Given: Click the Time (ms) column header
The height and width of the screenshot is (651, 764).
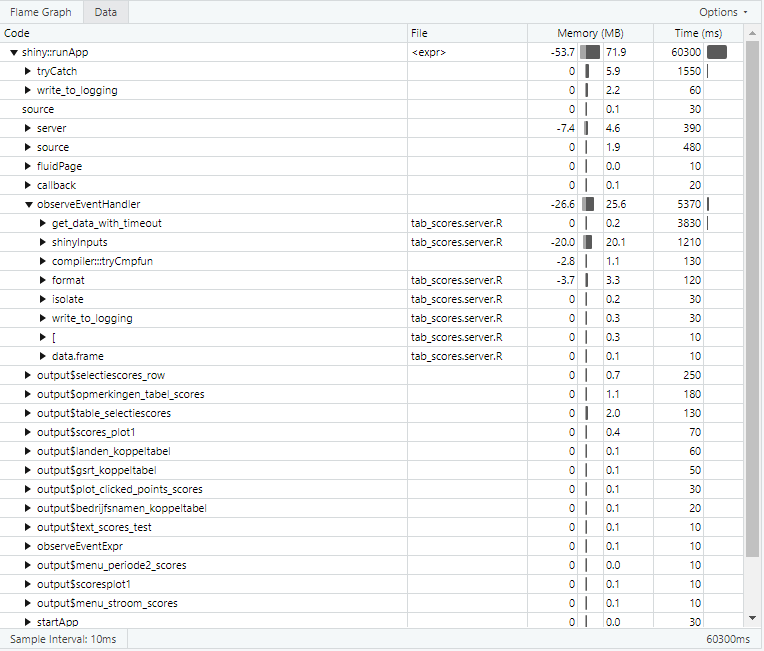Looking at the screenshot, I should coord(699,33).
